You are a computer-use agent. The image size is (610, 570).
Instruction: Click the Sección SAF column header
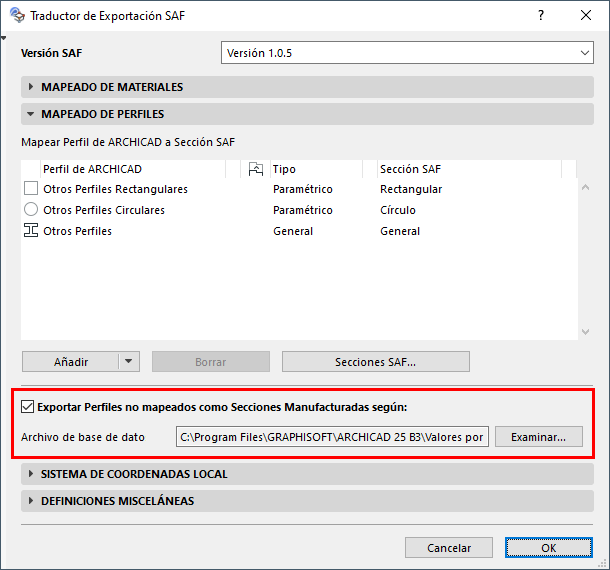tap(470, 169)
